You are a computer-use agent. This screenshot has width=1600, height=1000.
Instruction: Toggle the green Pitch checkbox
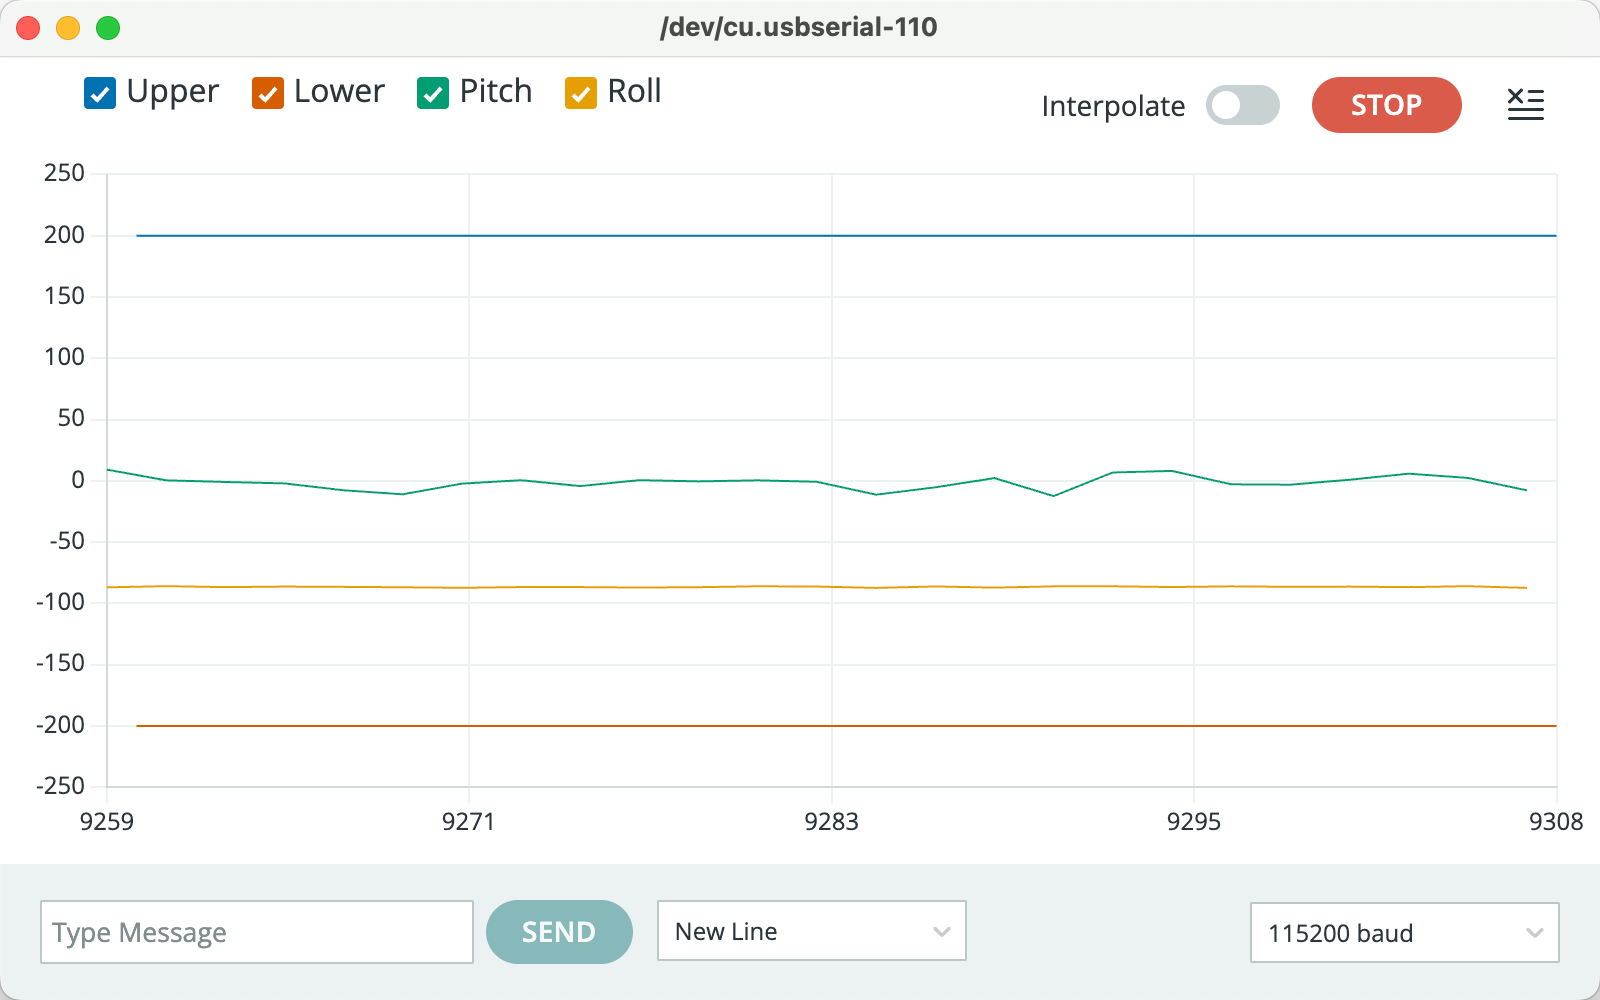click(433, 93)
